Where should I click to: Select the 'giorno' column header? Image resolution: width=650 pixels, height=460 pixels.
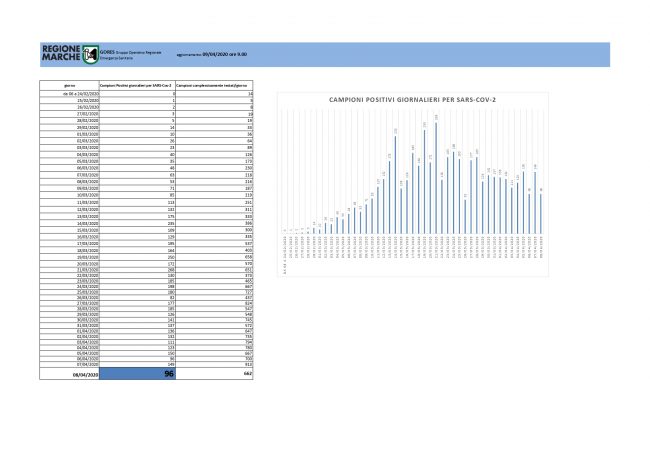click(x=70, y=87)
